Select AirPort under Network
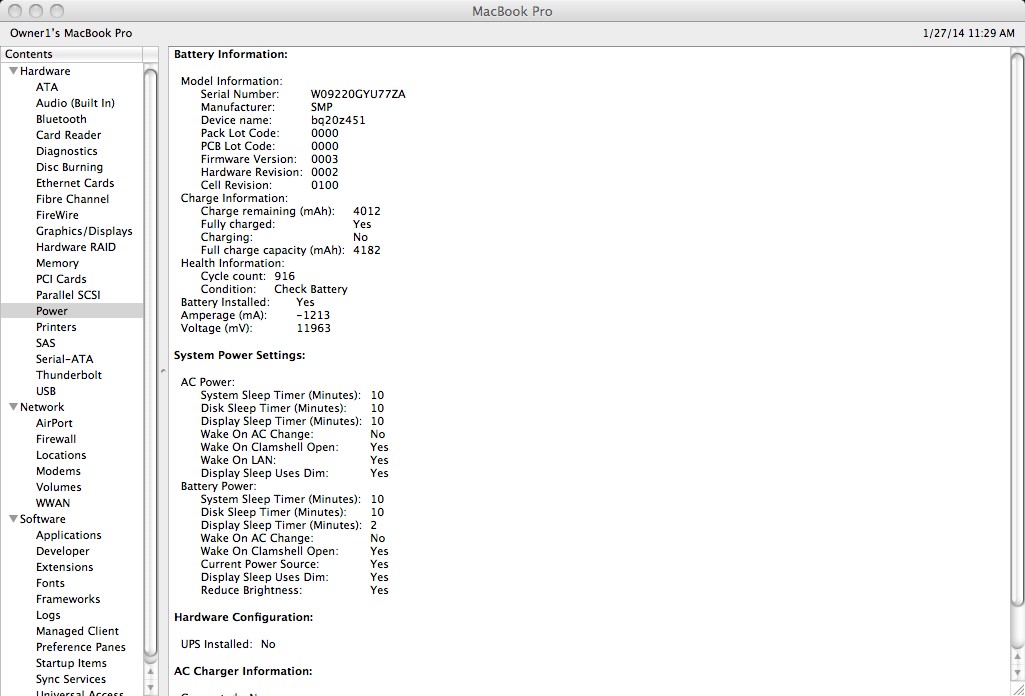Image resolution: width=1025 pixels, height=696 pixels. click(54, 423)
